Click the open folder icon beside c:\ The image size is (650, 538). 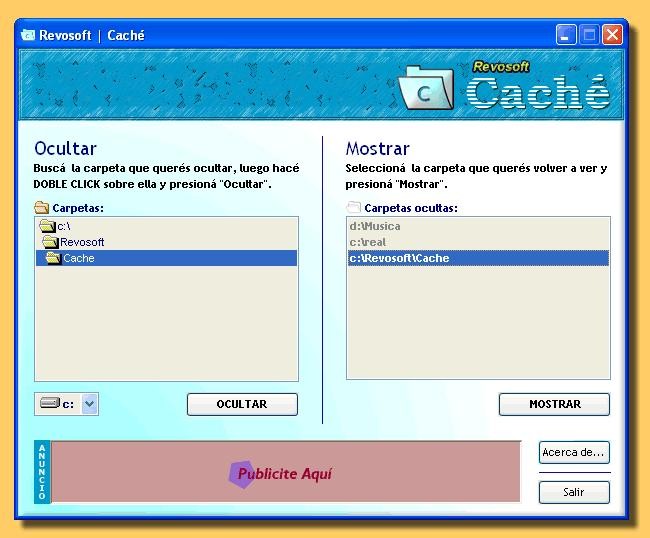click(47, 226)
